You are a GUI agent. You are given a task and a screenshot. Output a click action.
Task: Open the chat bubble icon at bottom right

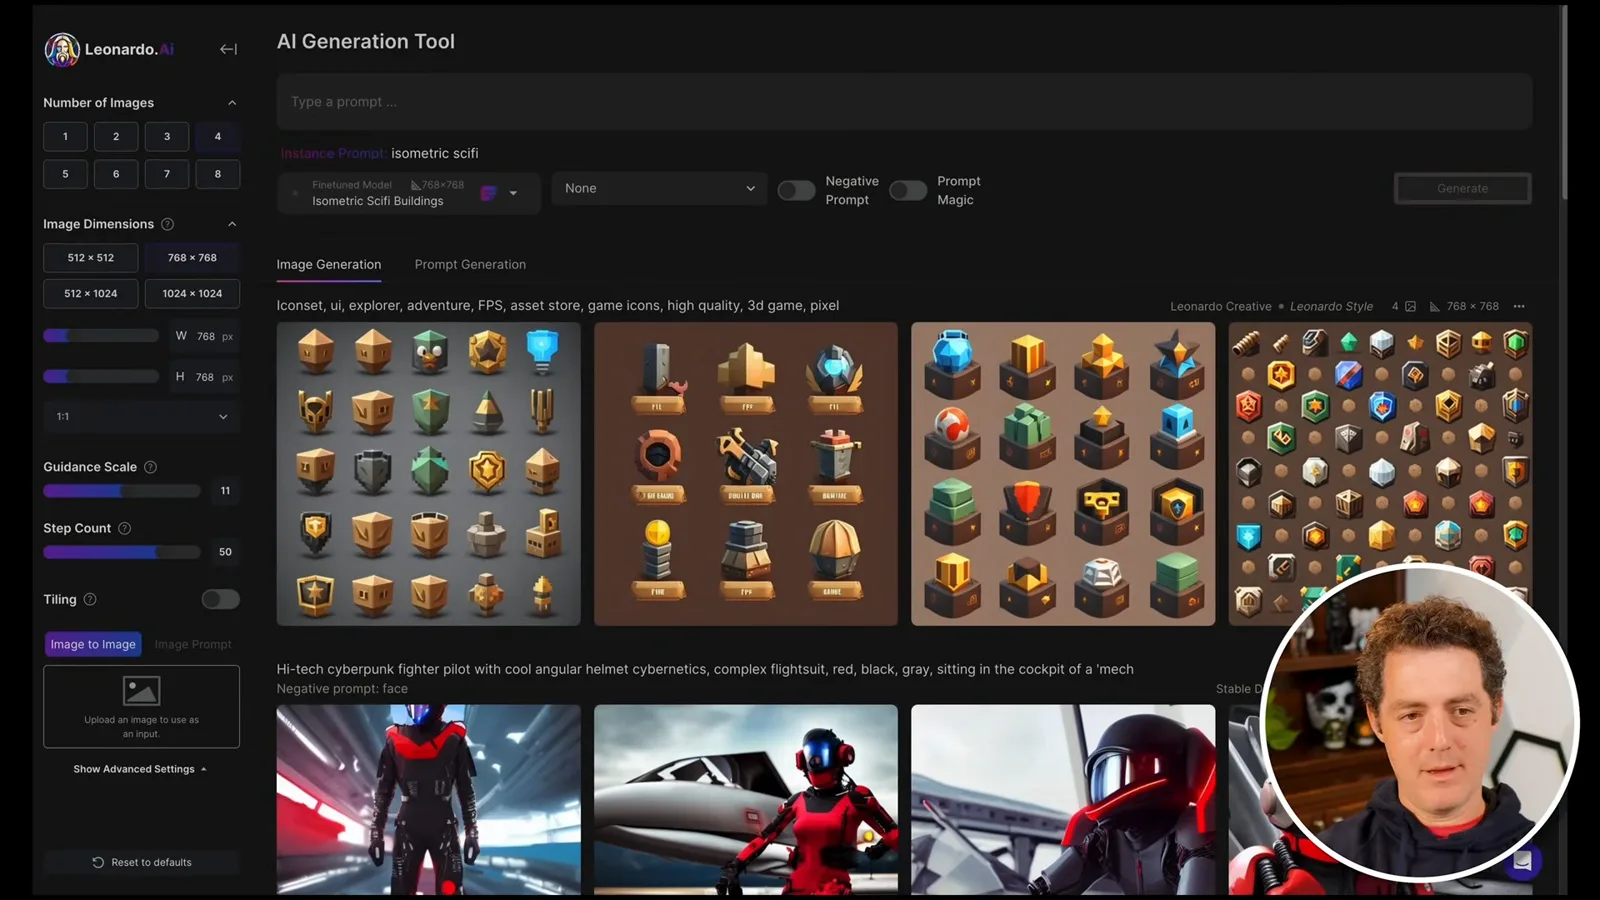tap(1522, 860)
